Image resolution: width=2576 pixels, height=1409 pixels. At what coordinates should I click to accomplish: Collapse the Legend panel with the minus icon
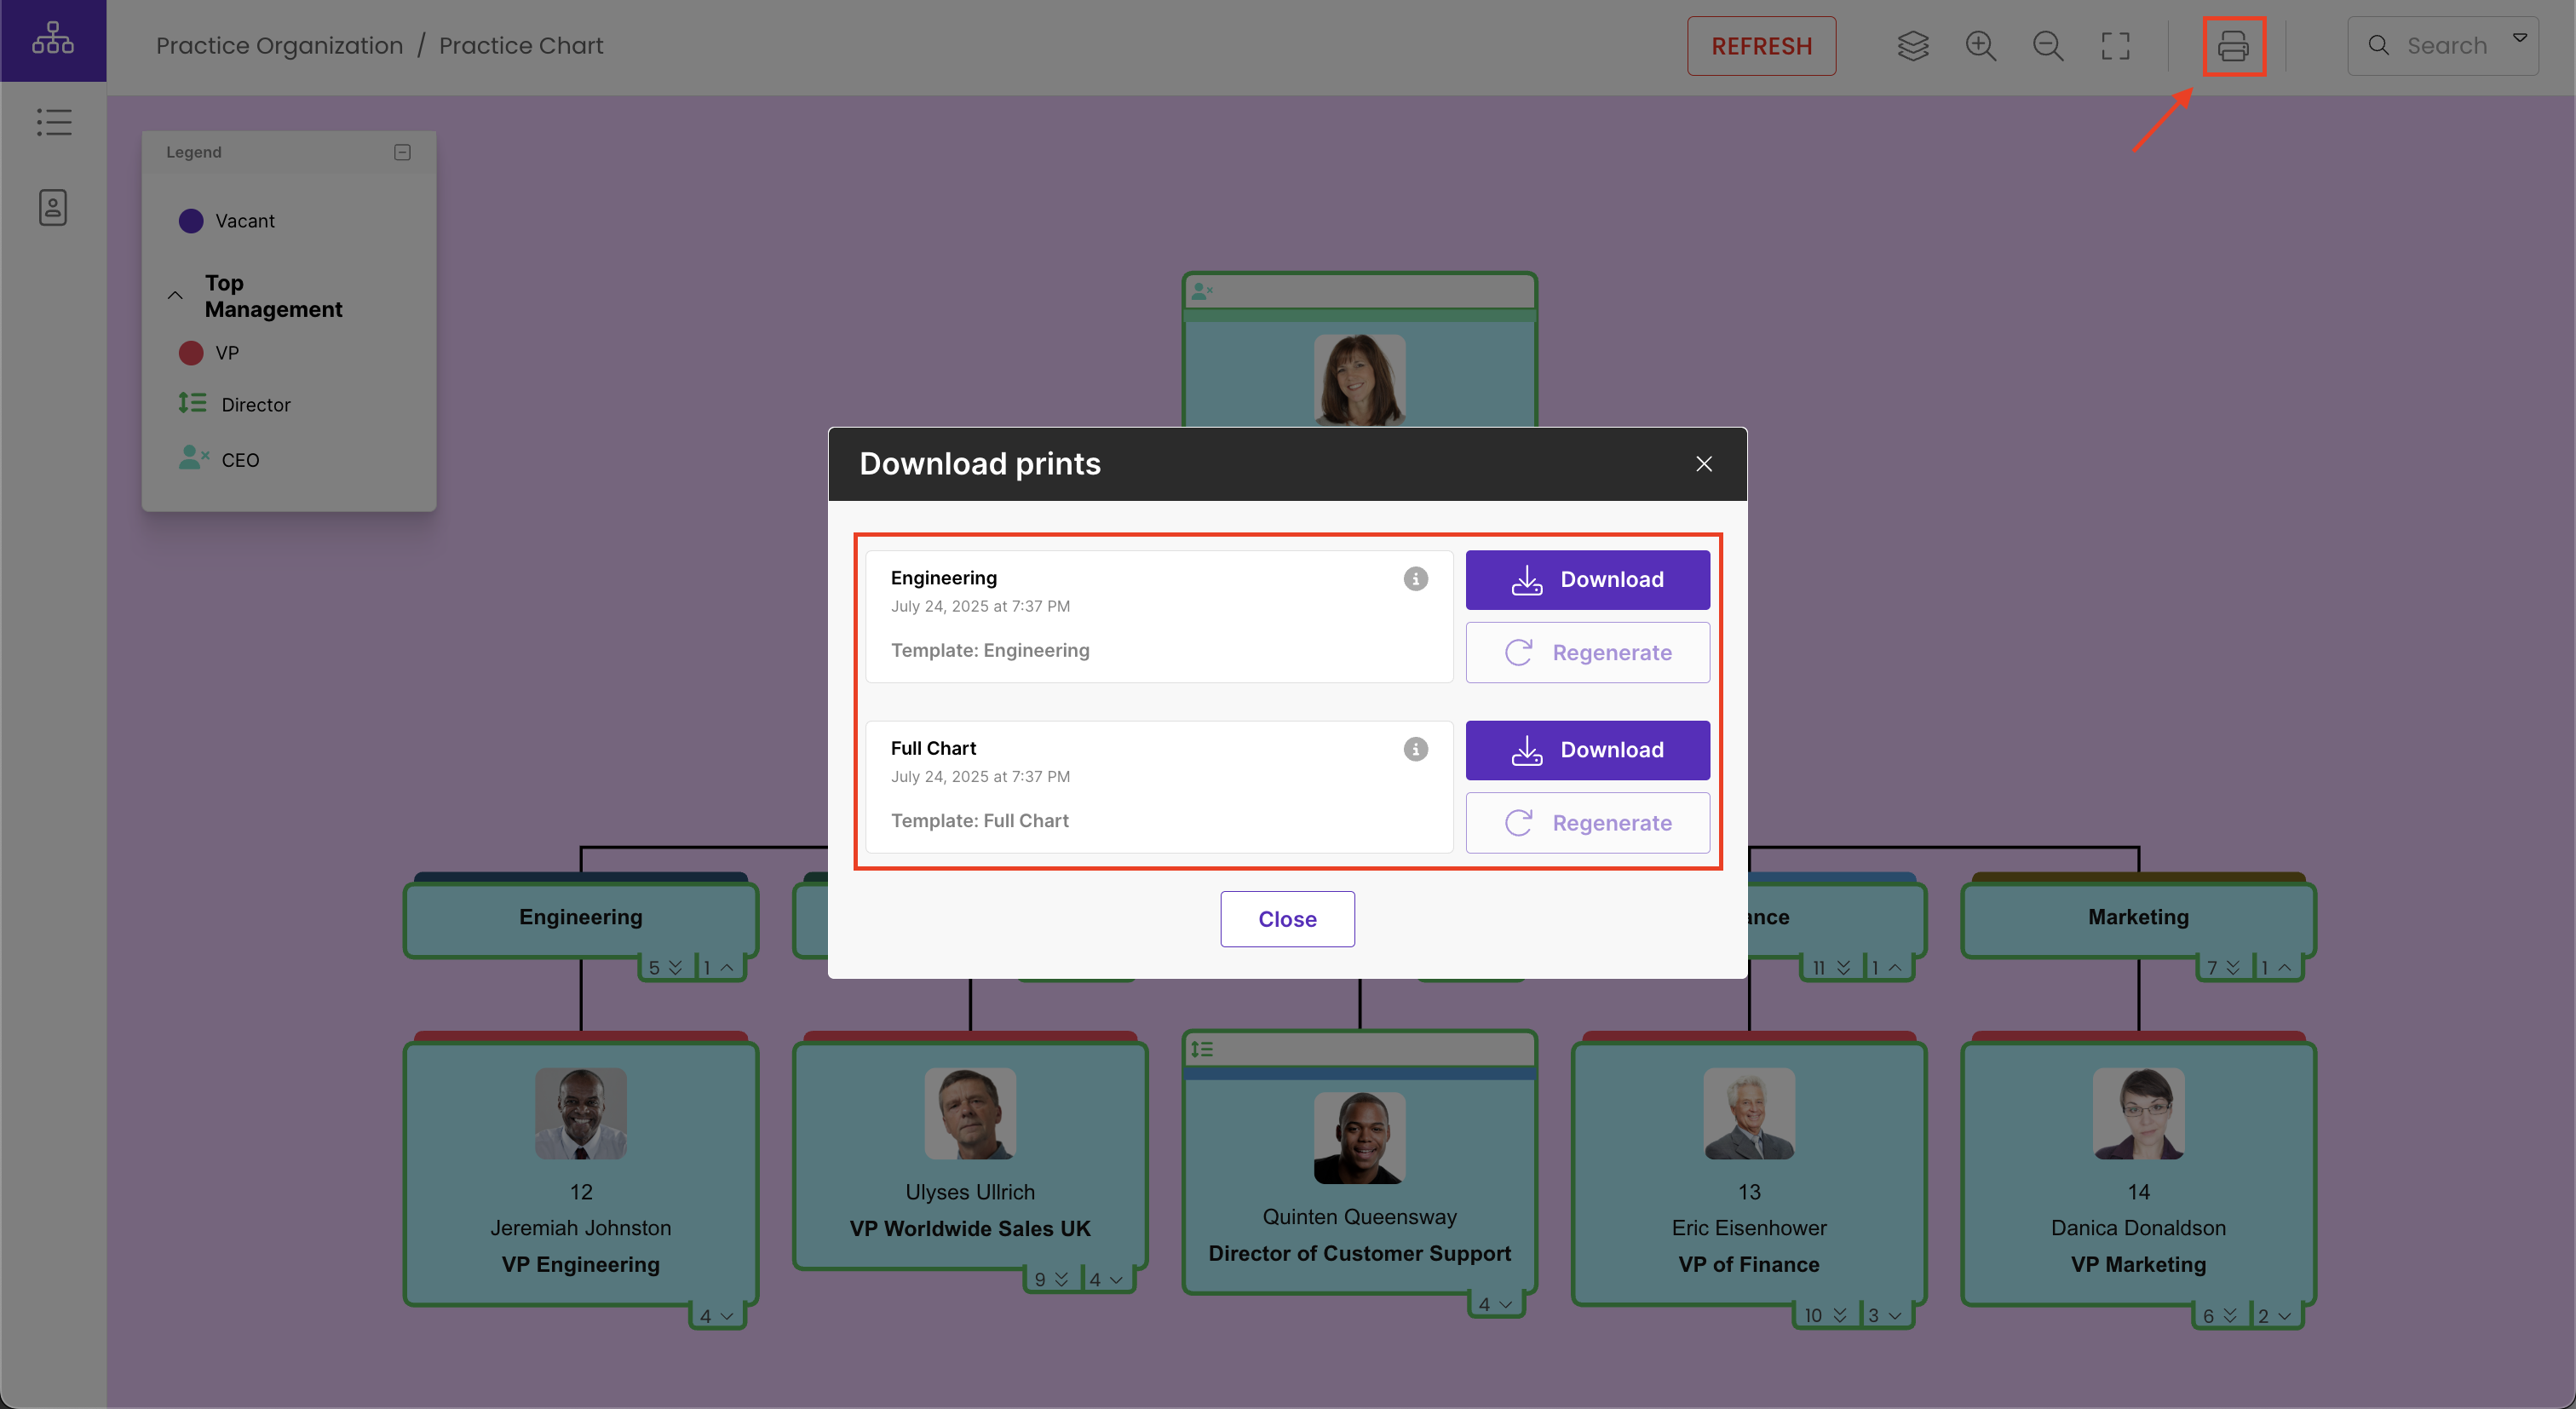coord(402,152)
